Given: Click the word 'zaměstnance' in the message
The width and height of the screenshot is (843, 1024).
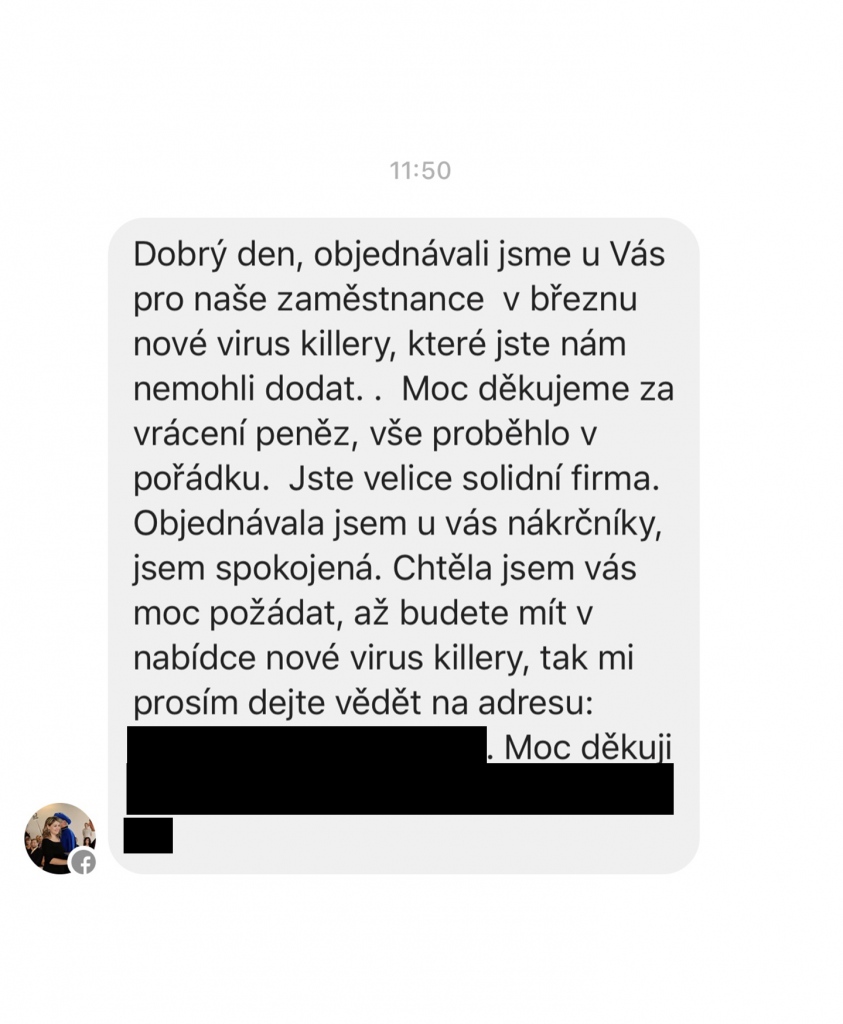Looking at the screenshot, I should (381, 300).
